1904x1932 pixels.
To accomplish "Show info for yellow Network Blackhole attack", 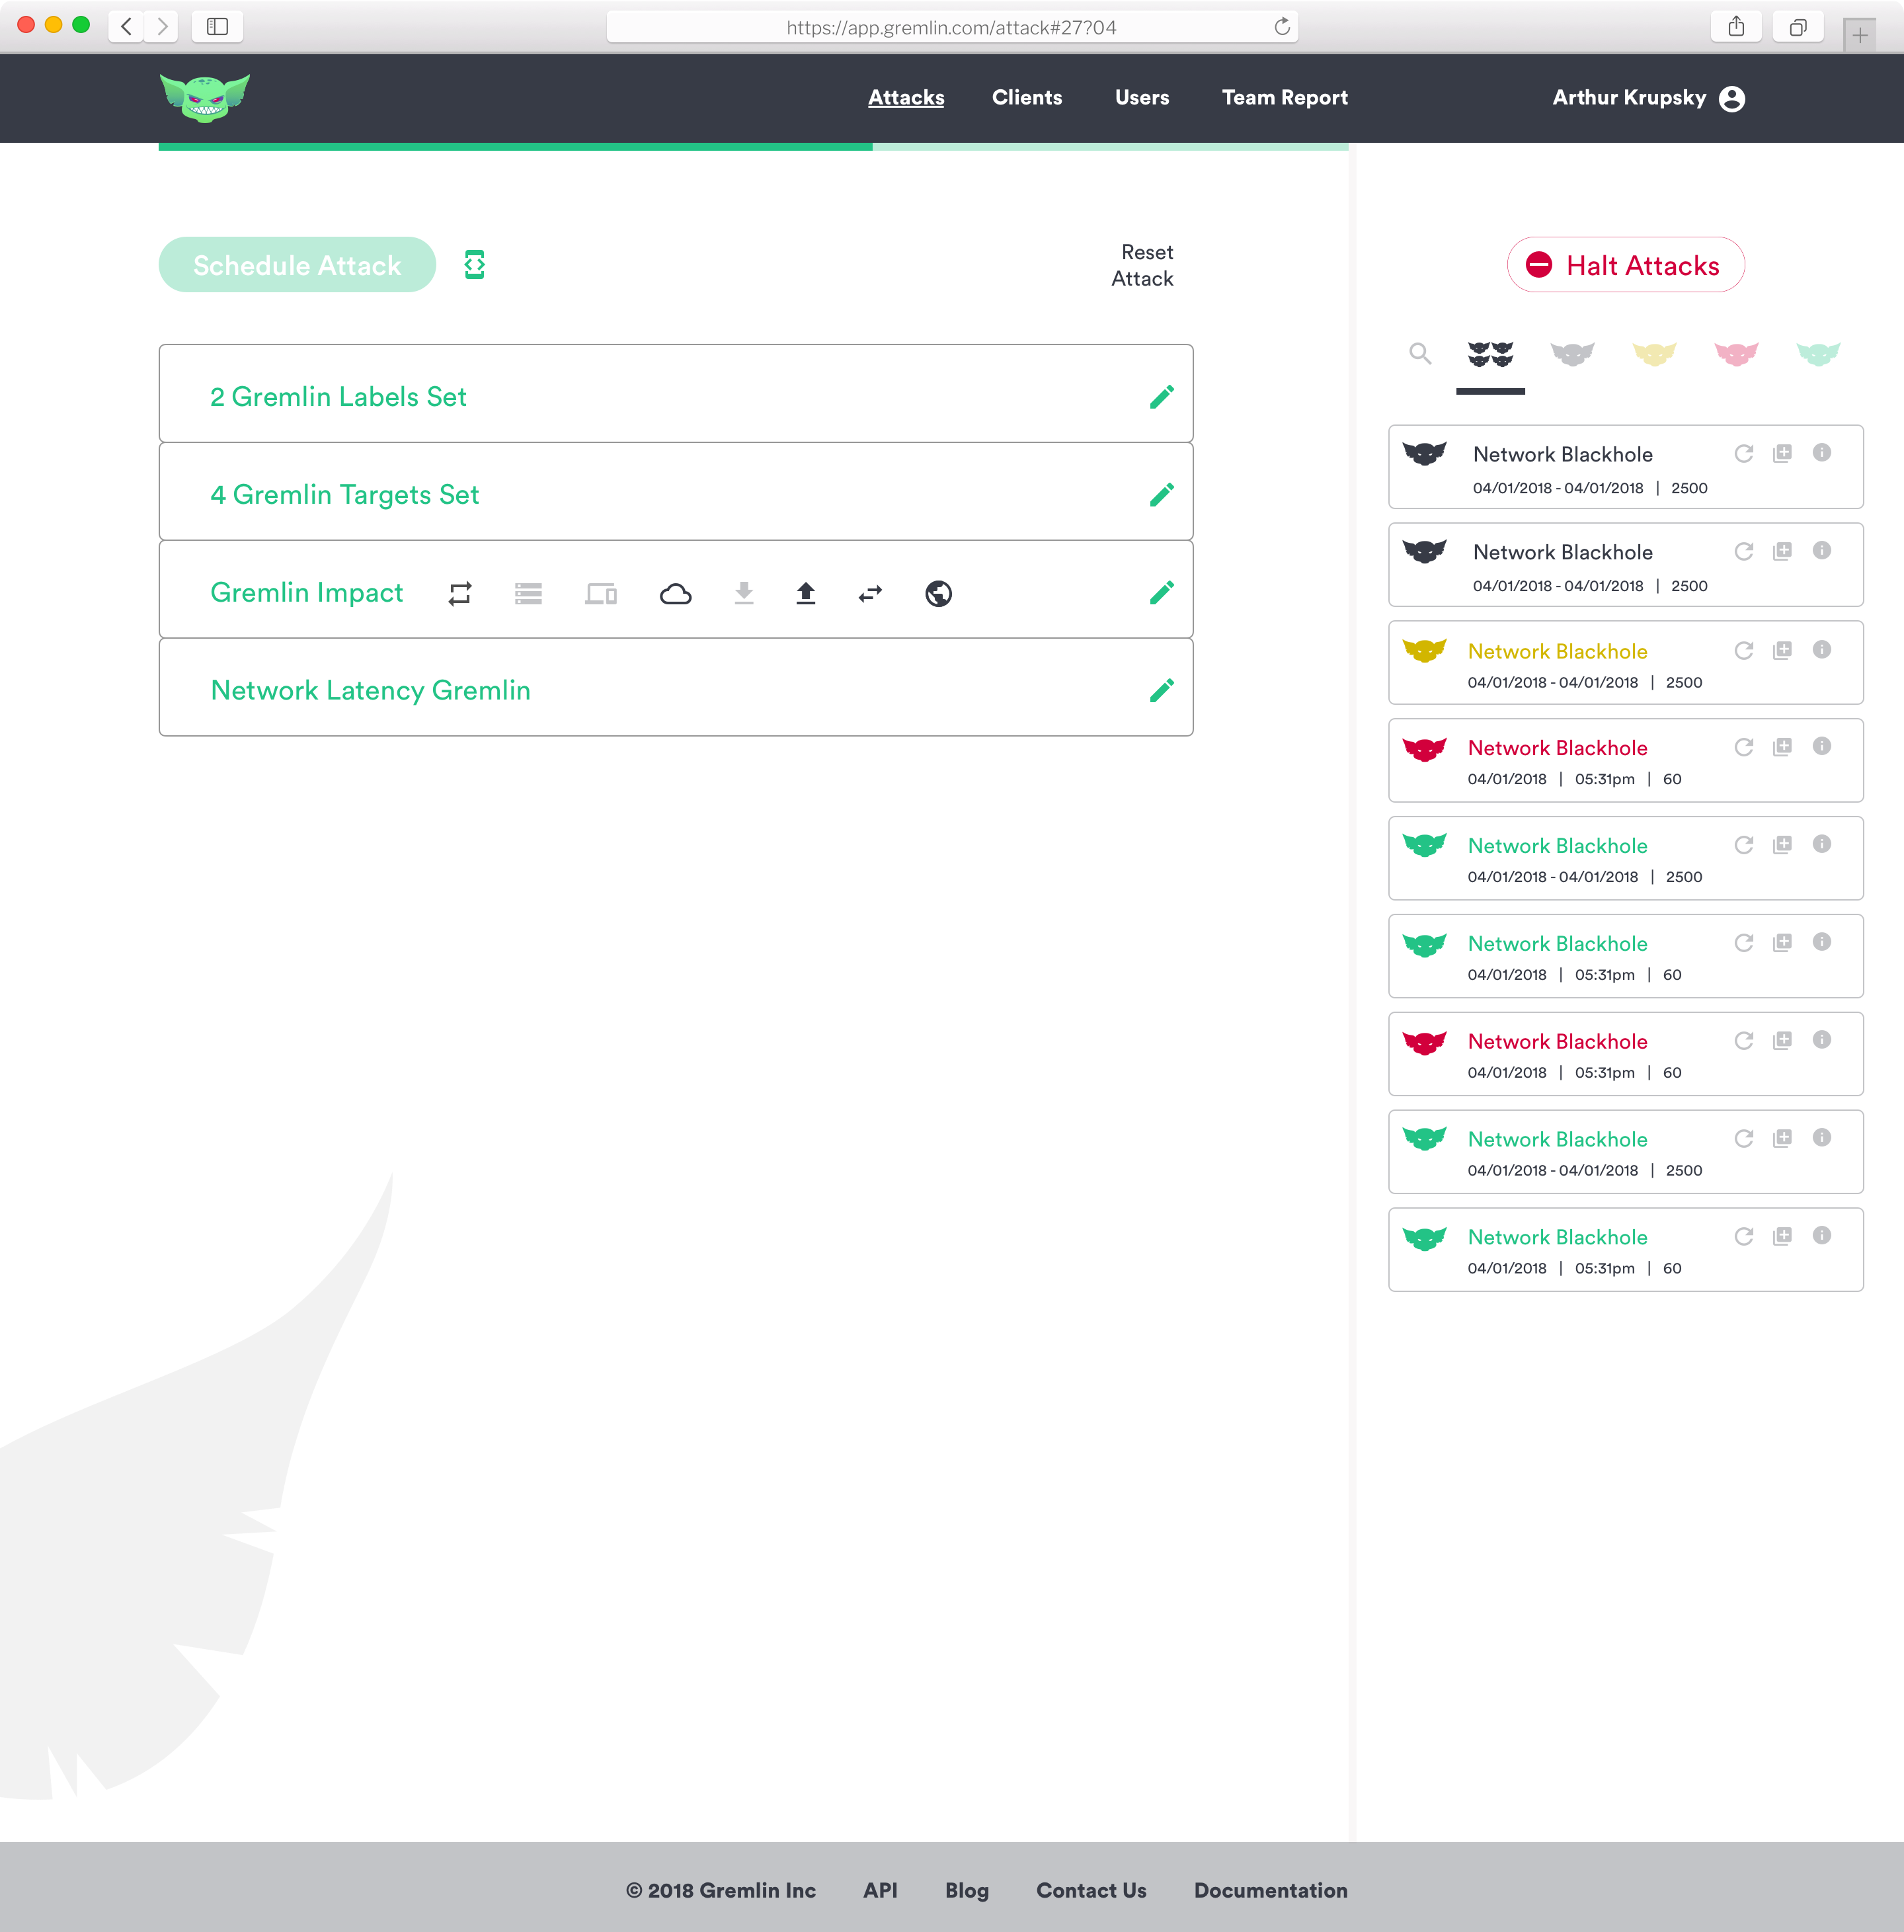I will tap(1822, 650).
